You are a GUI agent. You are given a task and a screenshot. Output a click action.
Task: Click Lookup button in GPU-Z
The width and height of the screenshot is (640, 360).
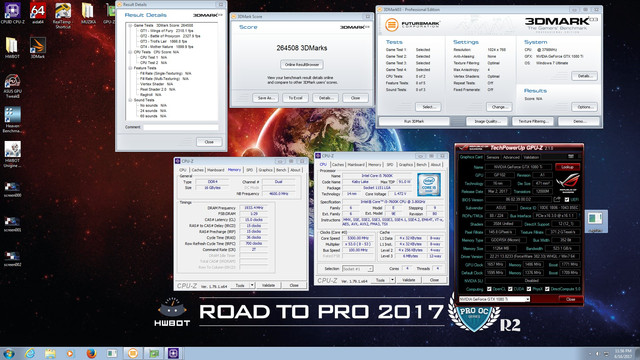[x=567, y=167]
